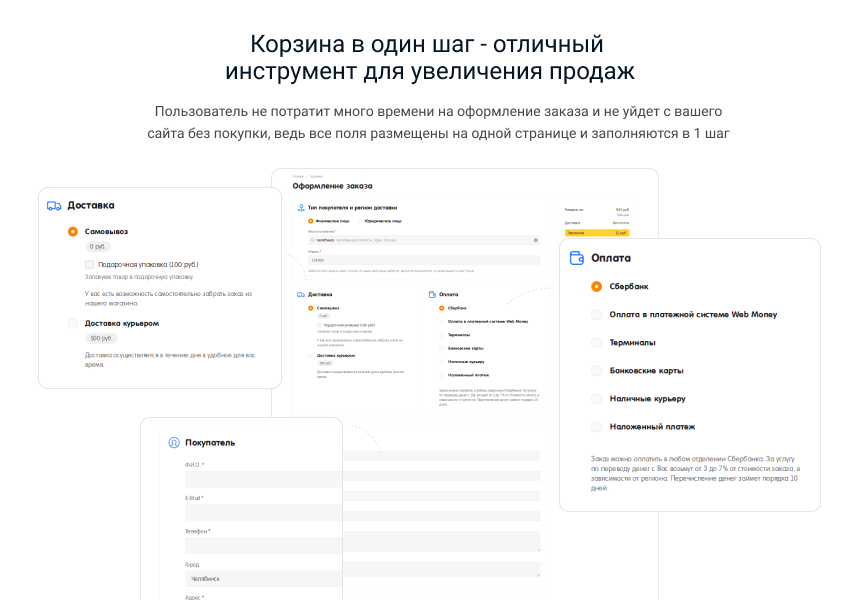Click the truck icon in the large Доставка card
860x600 pixels.
tap(54, 206)
